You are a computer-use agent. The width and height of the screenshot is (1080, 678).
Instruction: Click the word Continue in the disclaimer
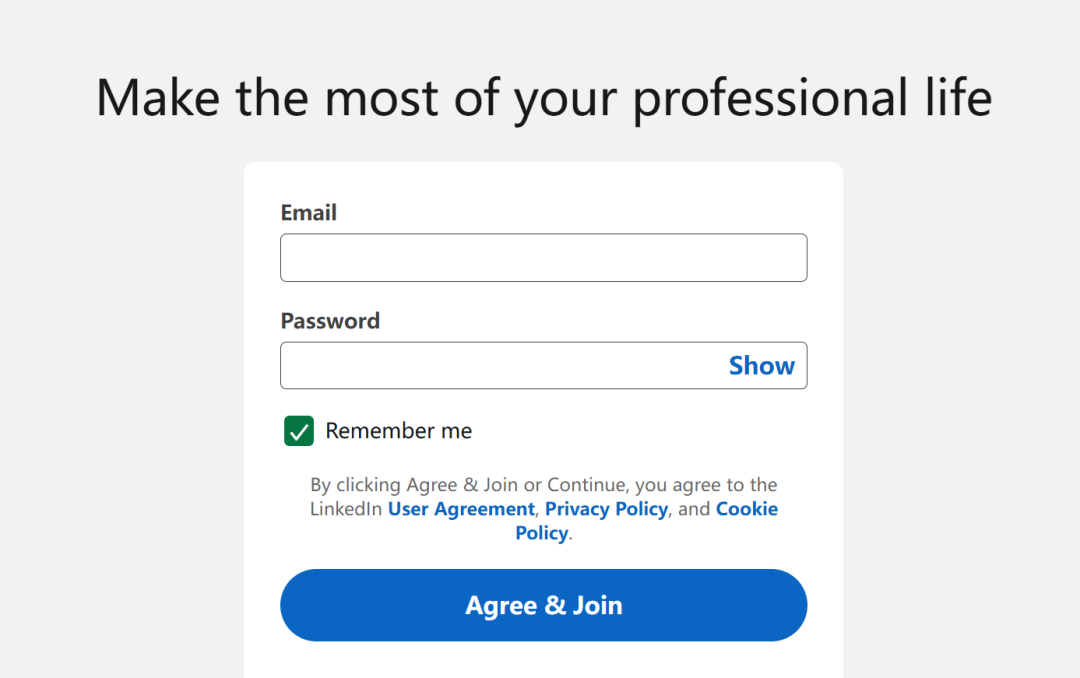(587, 485)
